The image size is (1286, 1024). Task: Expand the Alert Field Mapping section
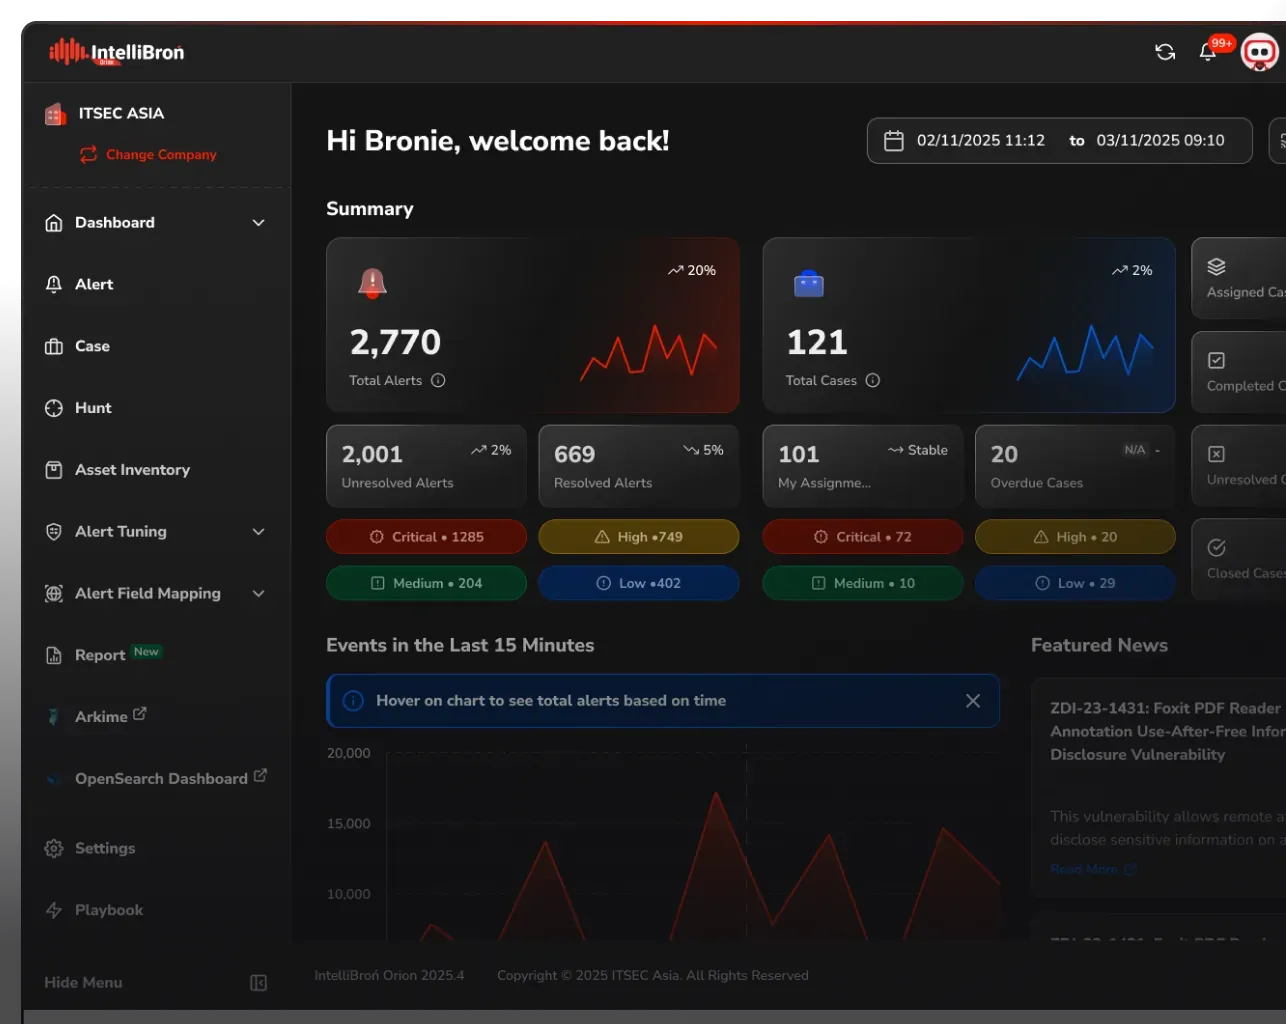pyautogui.click(x=258, y=593)
